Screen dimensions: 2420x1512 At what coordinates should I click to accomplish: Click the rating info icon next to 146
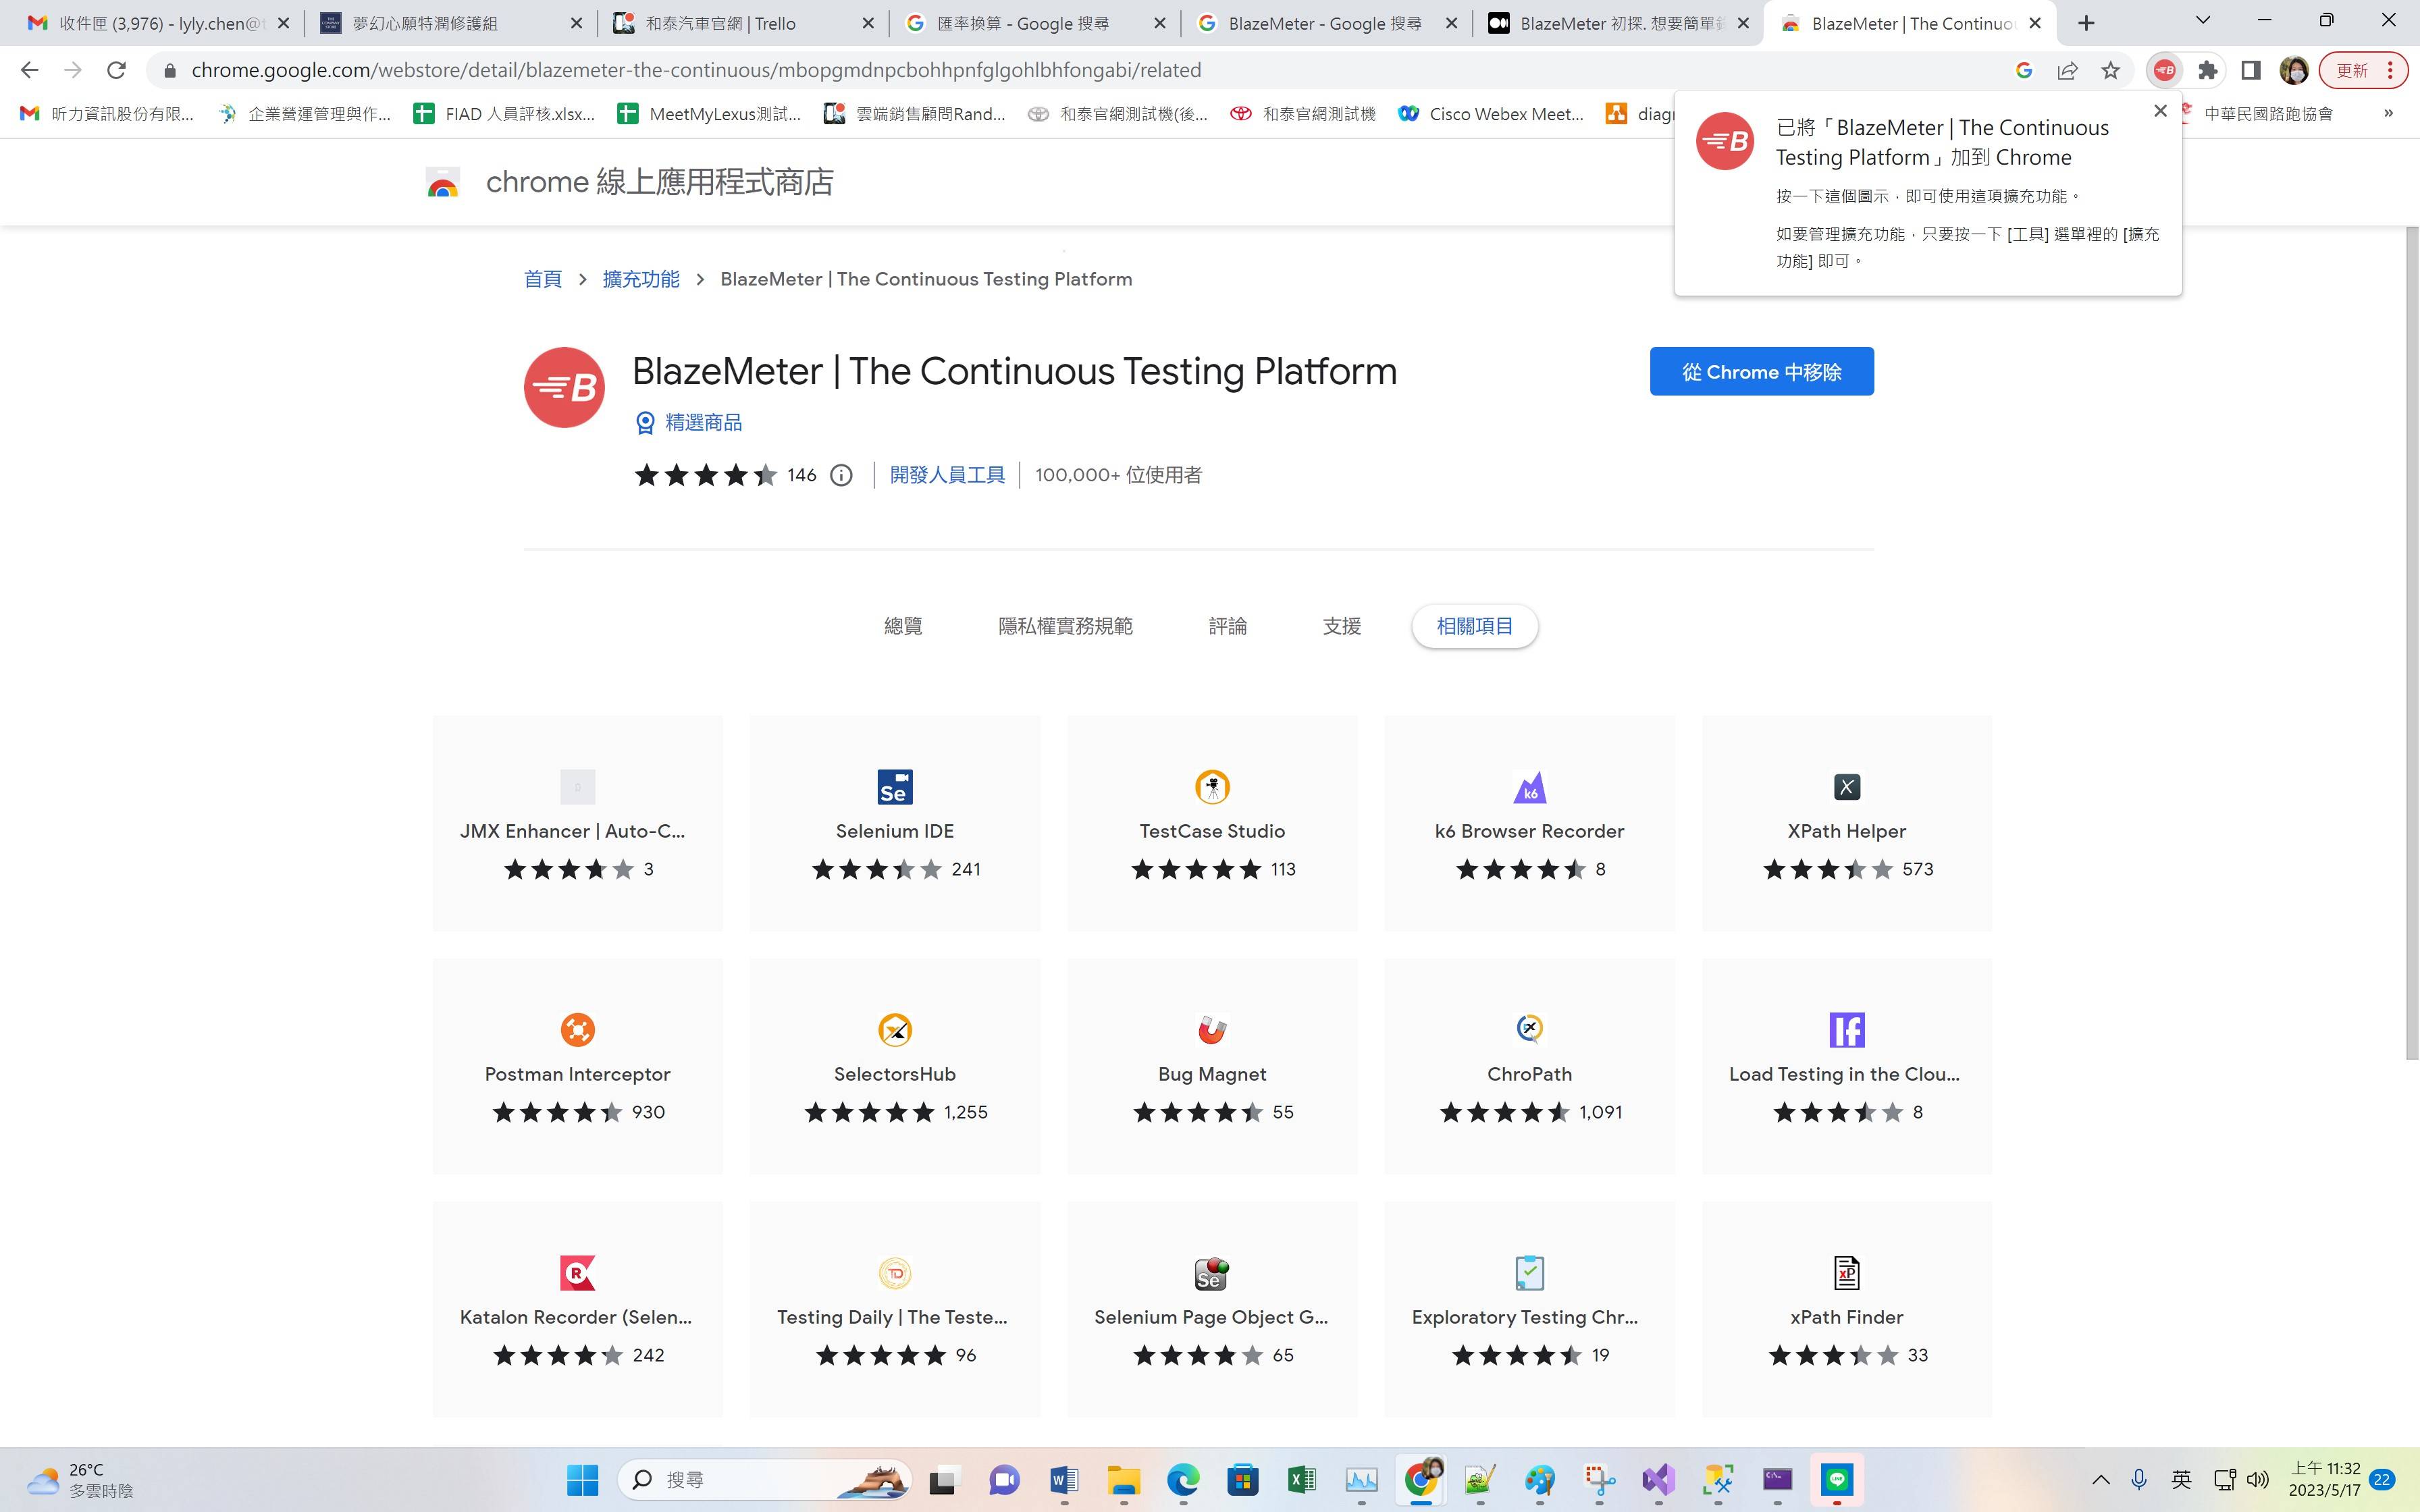click(x=841, y=475)
